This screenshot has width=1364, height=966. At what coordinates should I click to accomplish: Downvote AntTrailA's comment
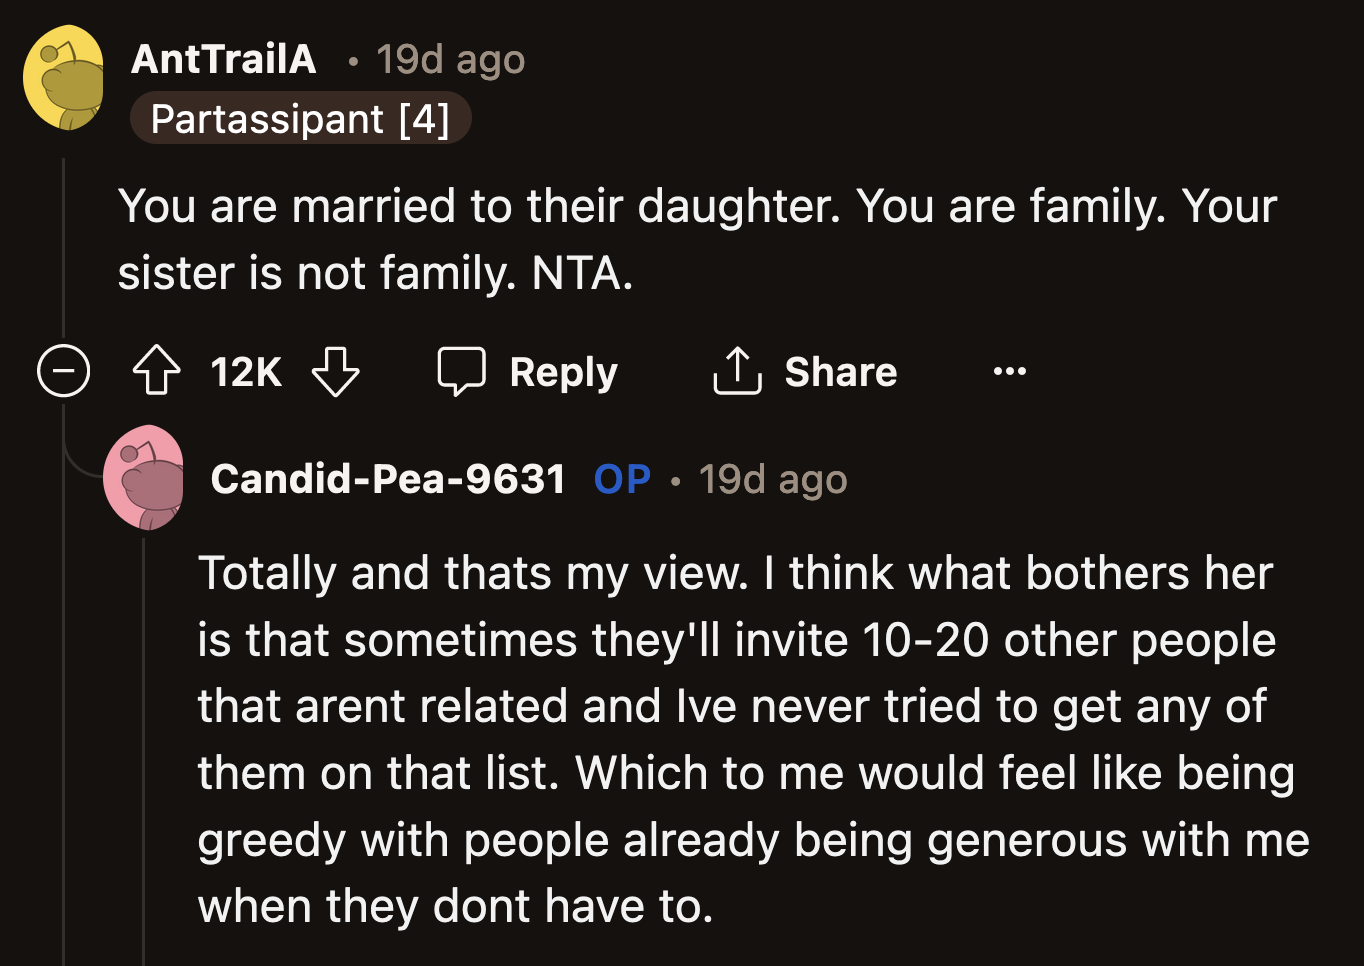coord(336,372)
